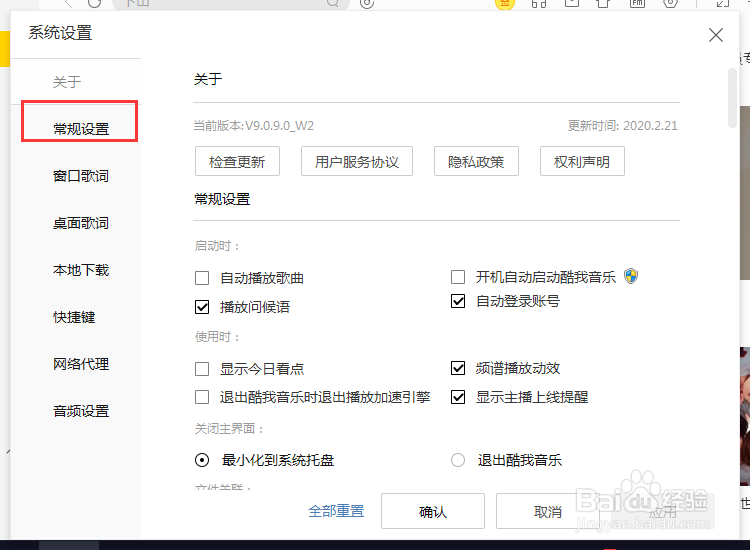Click the 更新时间: 2020.2.21 text
The height and width of the screenshot is (550, 750).
click(x=623, y=126)
